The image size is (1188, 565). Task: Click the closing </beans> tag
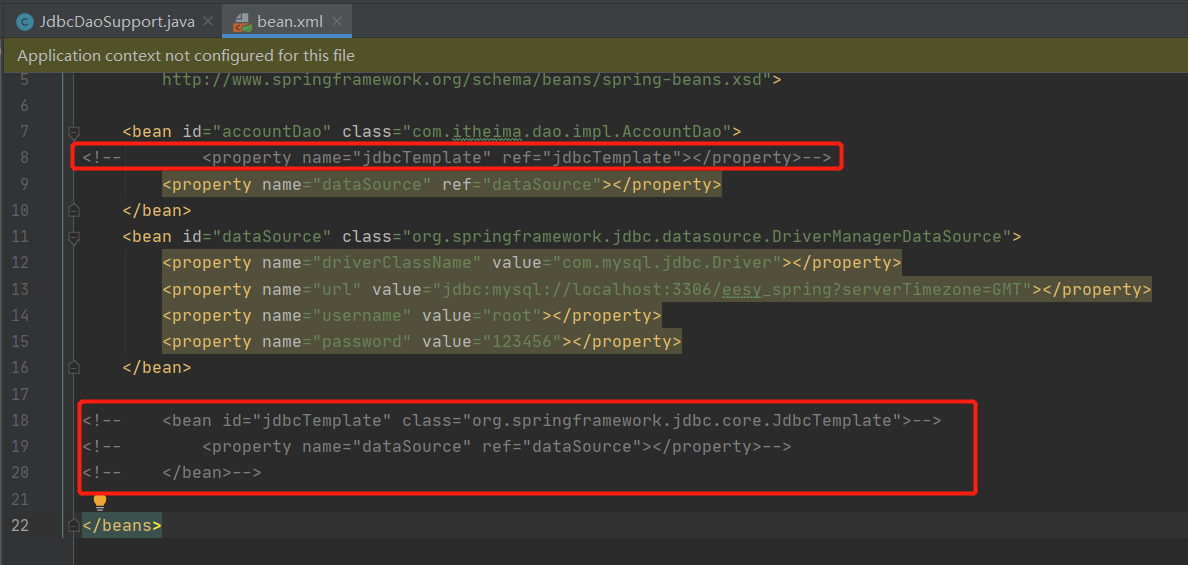[x=122, y=525]
